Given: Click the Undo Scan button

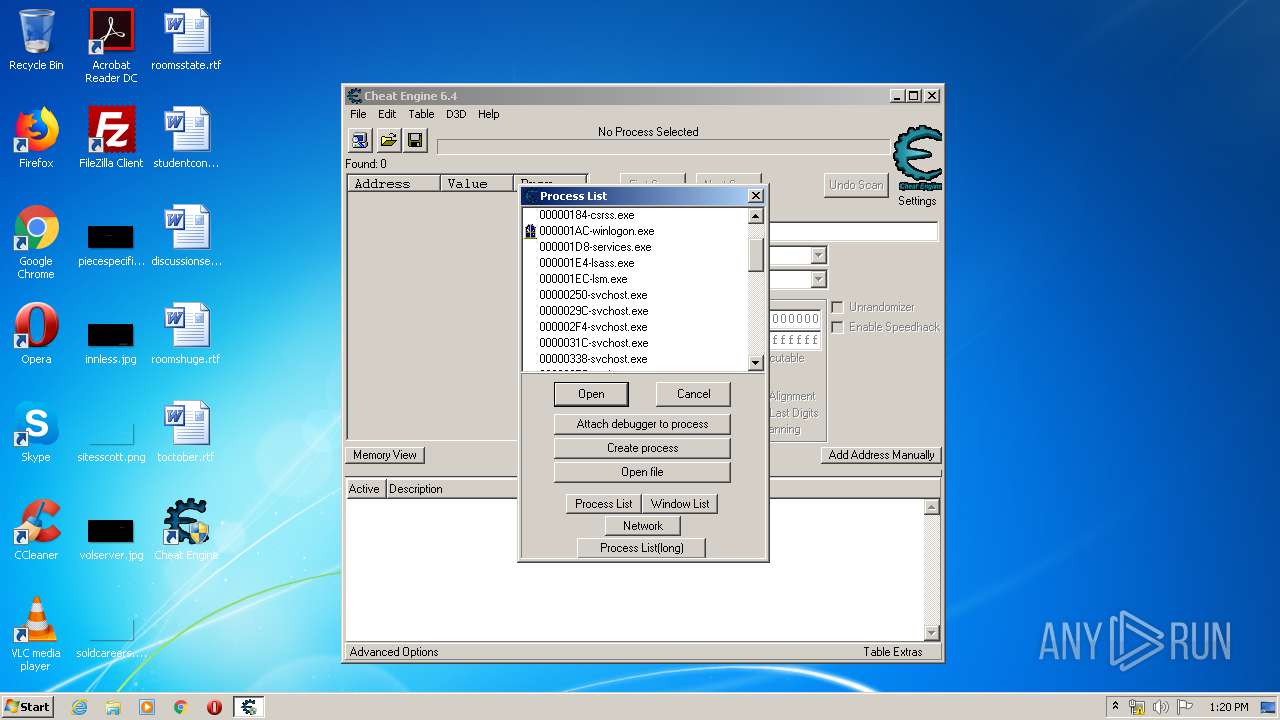Looking at the screenshot, I should click(856, 185).
